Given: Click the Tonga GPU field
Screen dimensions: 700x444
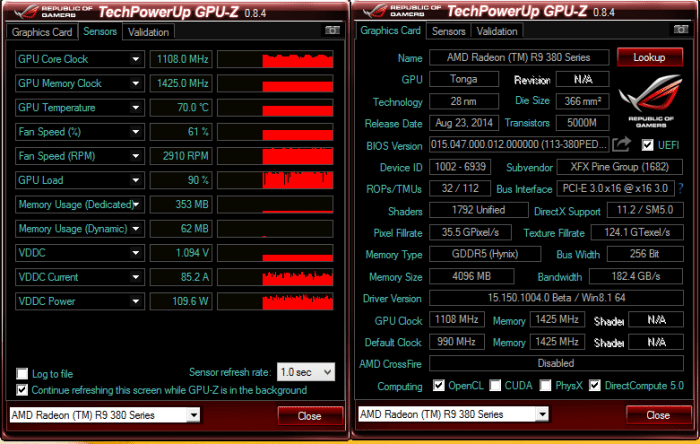Looking at the screenshot, I should click(464, 79).
